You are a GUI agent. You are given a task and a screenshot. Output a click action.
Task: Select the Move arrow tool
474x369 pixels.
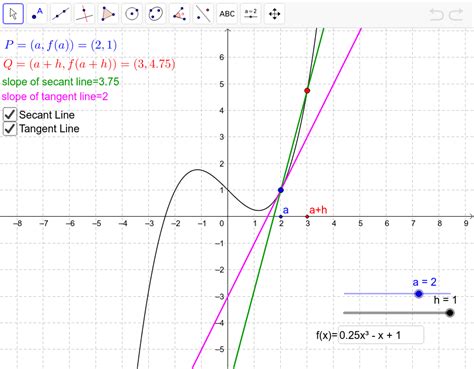coord(13,14)
